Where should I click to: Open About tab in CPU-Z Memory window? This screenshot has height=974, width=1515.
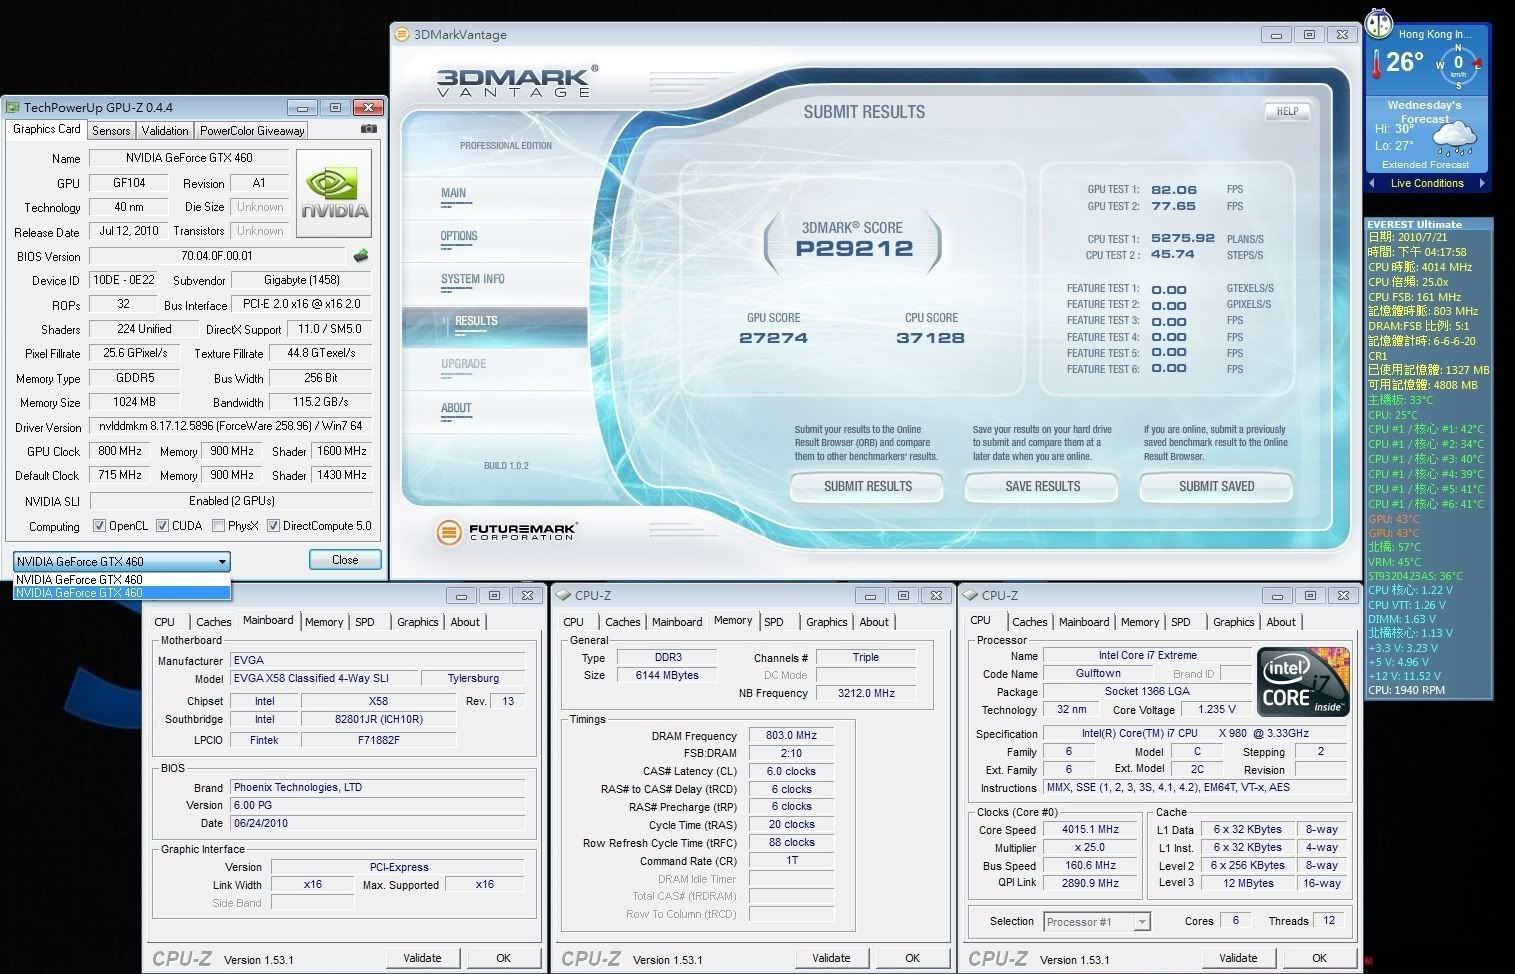[x=874, y=622]
